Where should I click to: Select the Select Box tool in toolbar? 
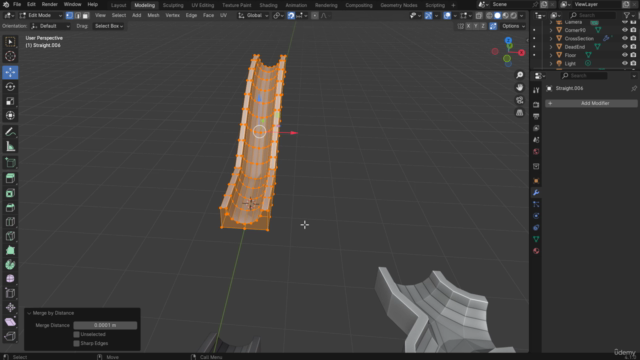(x=10, y=42)
